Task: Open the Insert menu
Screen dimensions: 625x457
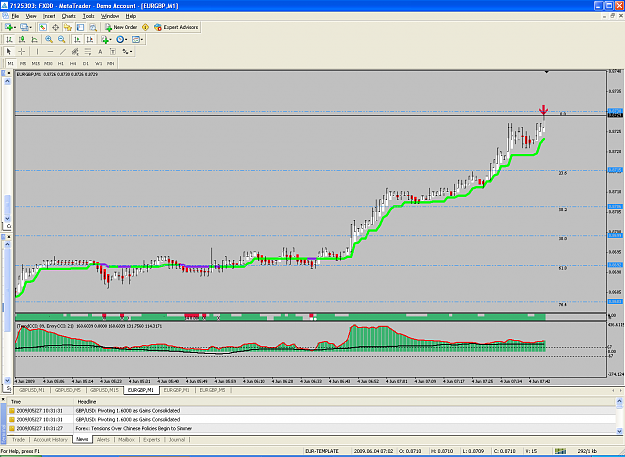Action: [x=49, y=16]
